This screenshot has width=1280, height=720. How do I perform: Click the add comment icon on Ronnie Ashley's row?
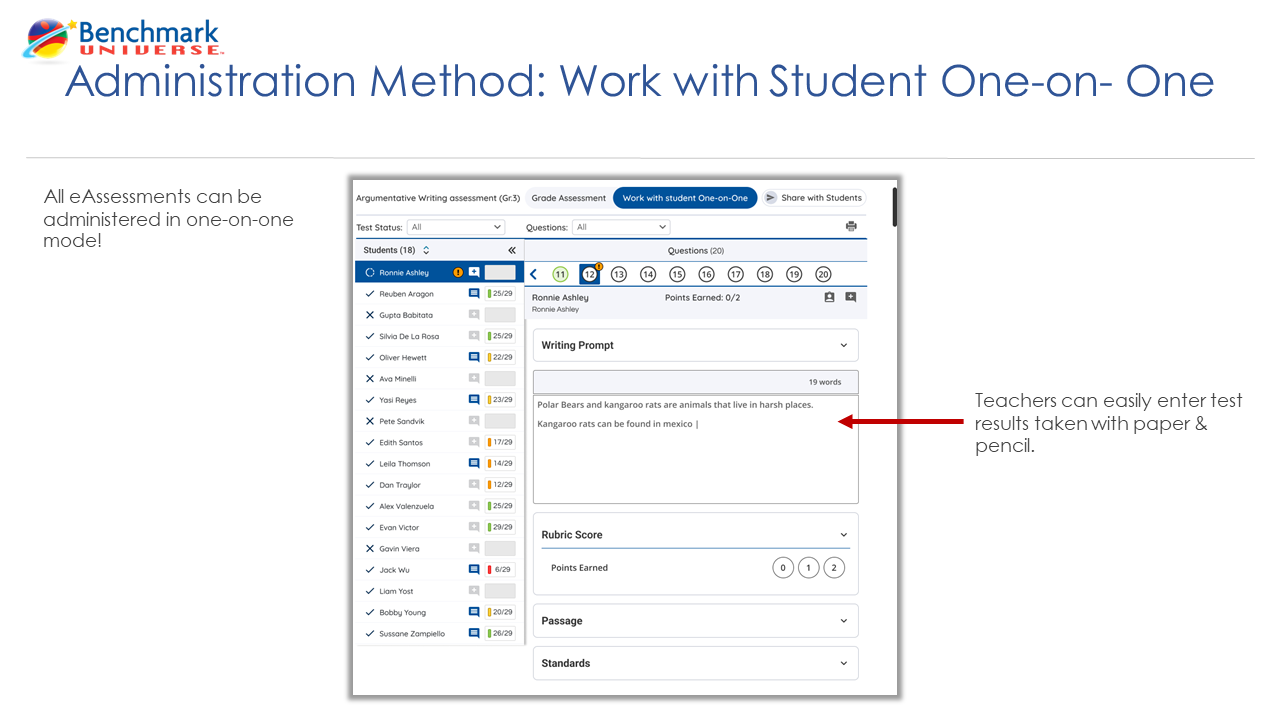point(474,272)
